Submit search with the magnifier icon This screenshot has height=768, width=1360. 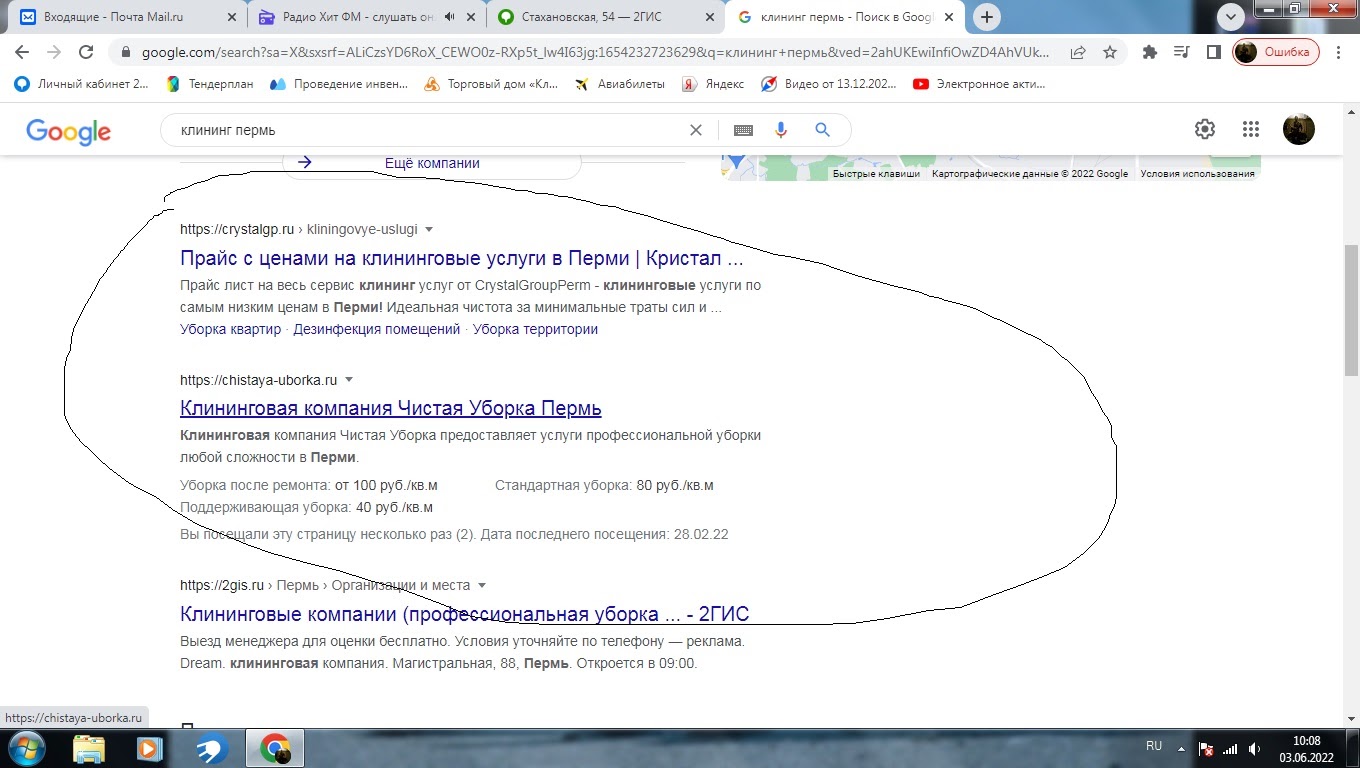point(823,130)
